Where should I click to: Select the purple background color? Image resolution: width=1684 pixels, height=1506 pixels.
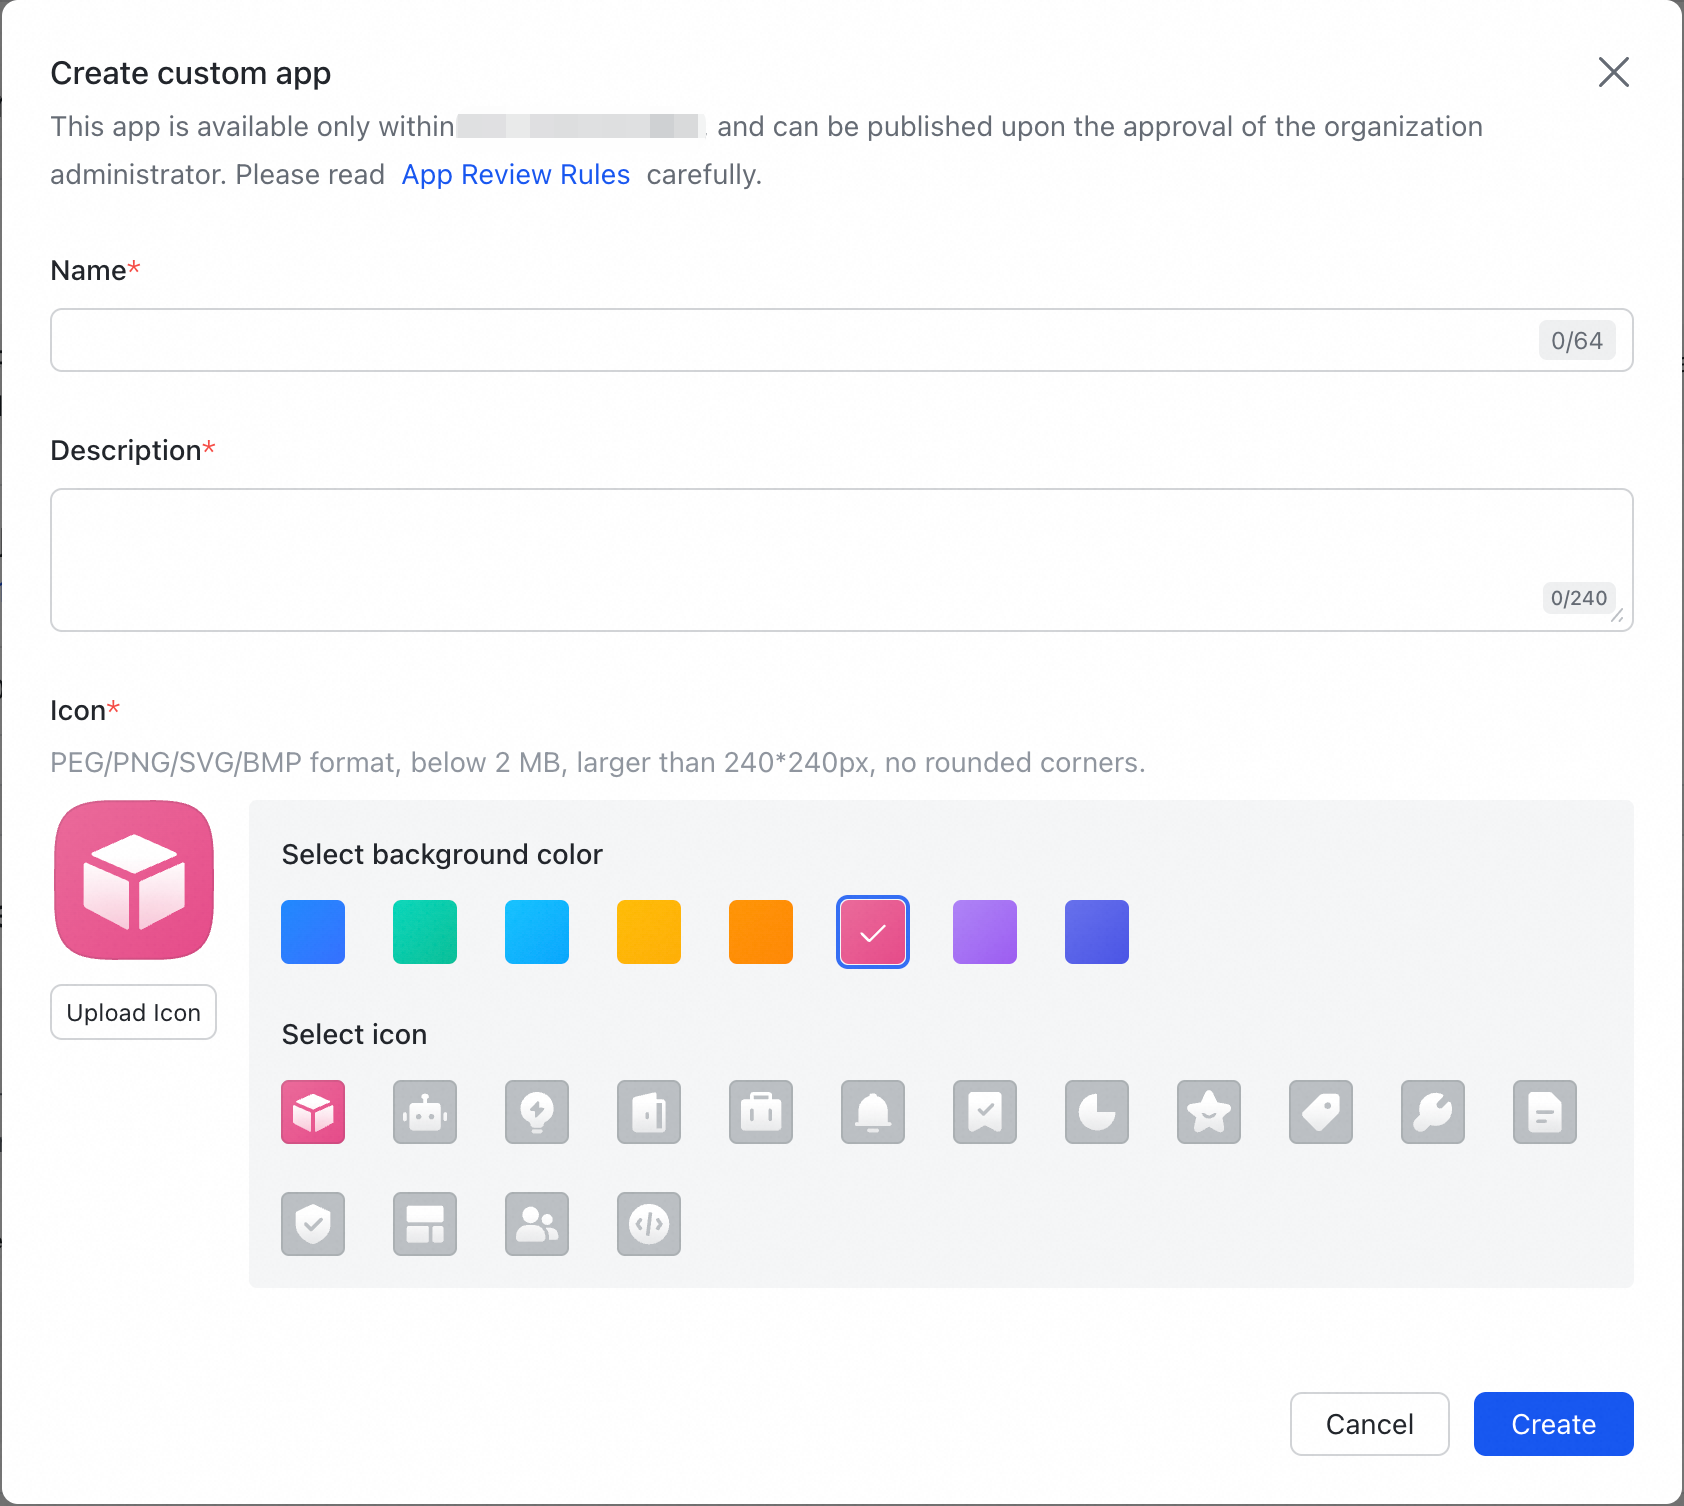985,932
